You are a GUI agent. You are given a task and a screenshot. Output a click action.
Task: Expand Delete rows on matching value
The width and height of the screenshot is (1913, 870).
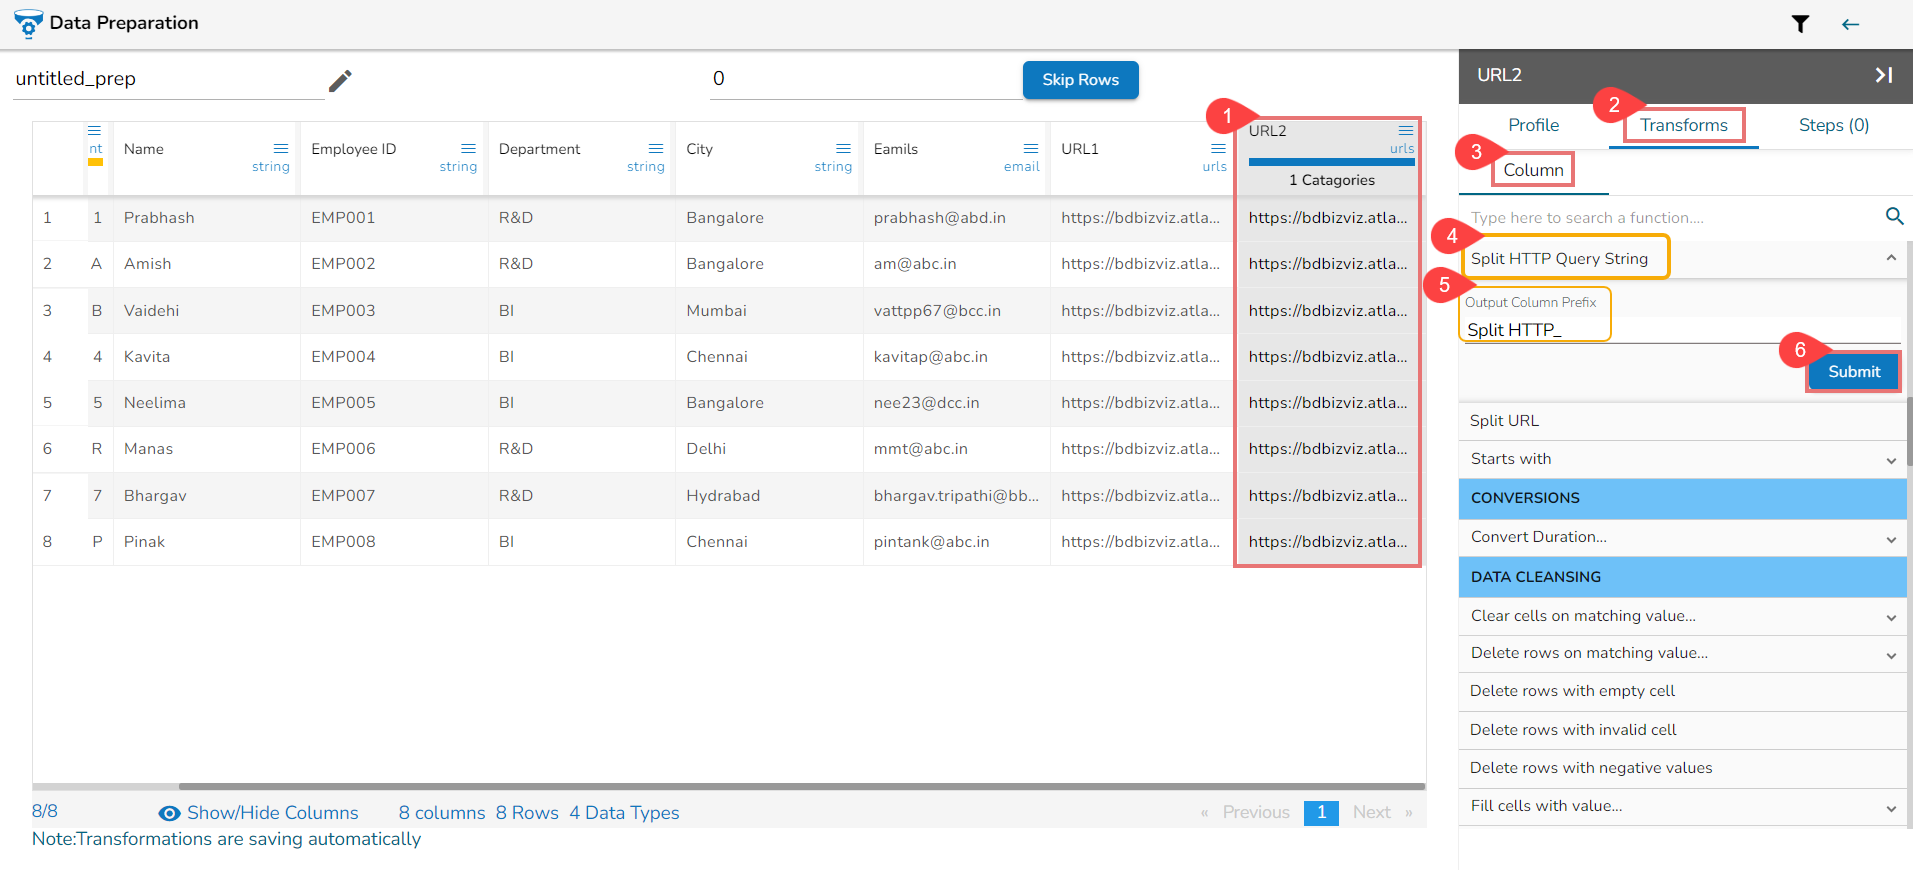pos(1890,655)
